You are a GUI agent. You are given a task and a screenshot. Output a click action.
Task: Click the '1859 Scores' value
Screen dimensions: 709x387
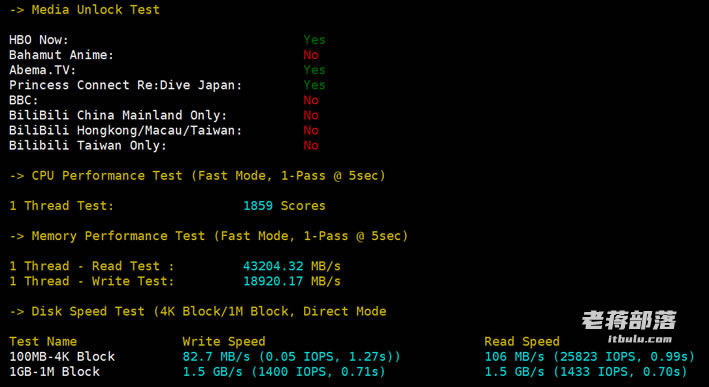click(284, 206)
